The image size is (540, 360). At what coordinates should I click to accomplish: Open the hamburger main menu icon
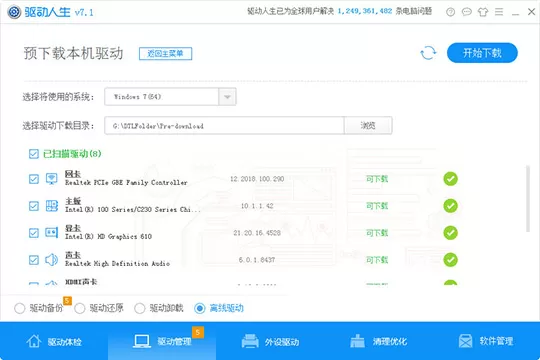tap(499, 12)
